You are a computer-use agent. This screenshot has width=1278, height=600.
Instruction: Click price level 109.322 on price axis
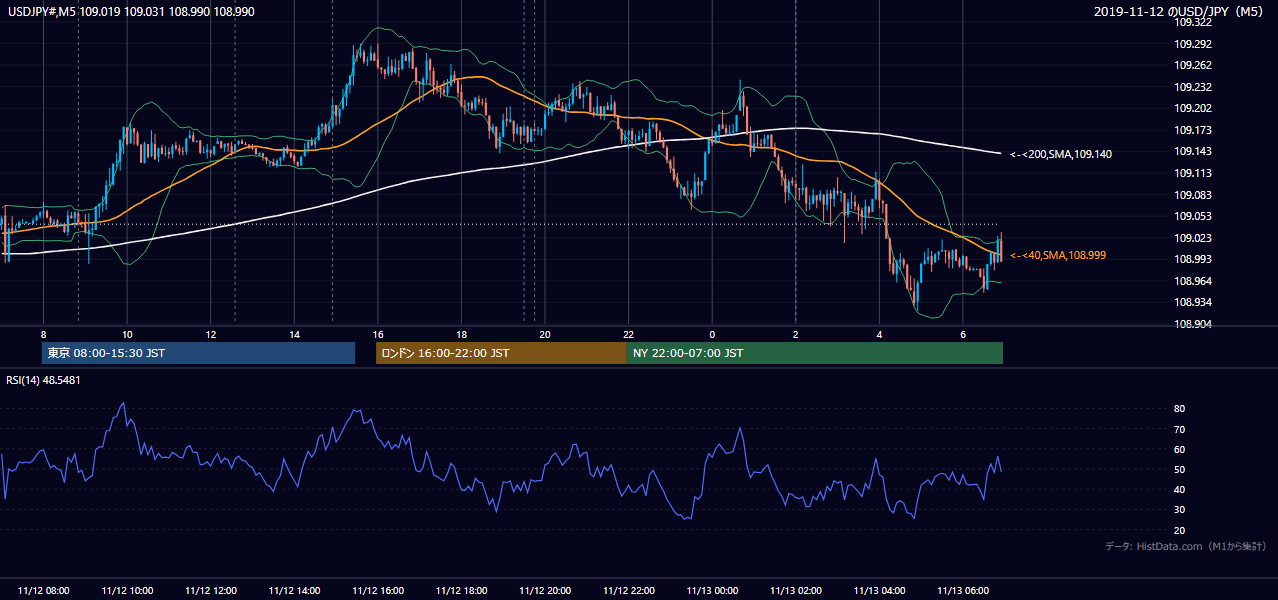pyautogui.click(x=1193, y=22)
